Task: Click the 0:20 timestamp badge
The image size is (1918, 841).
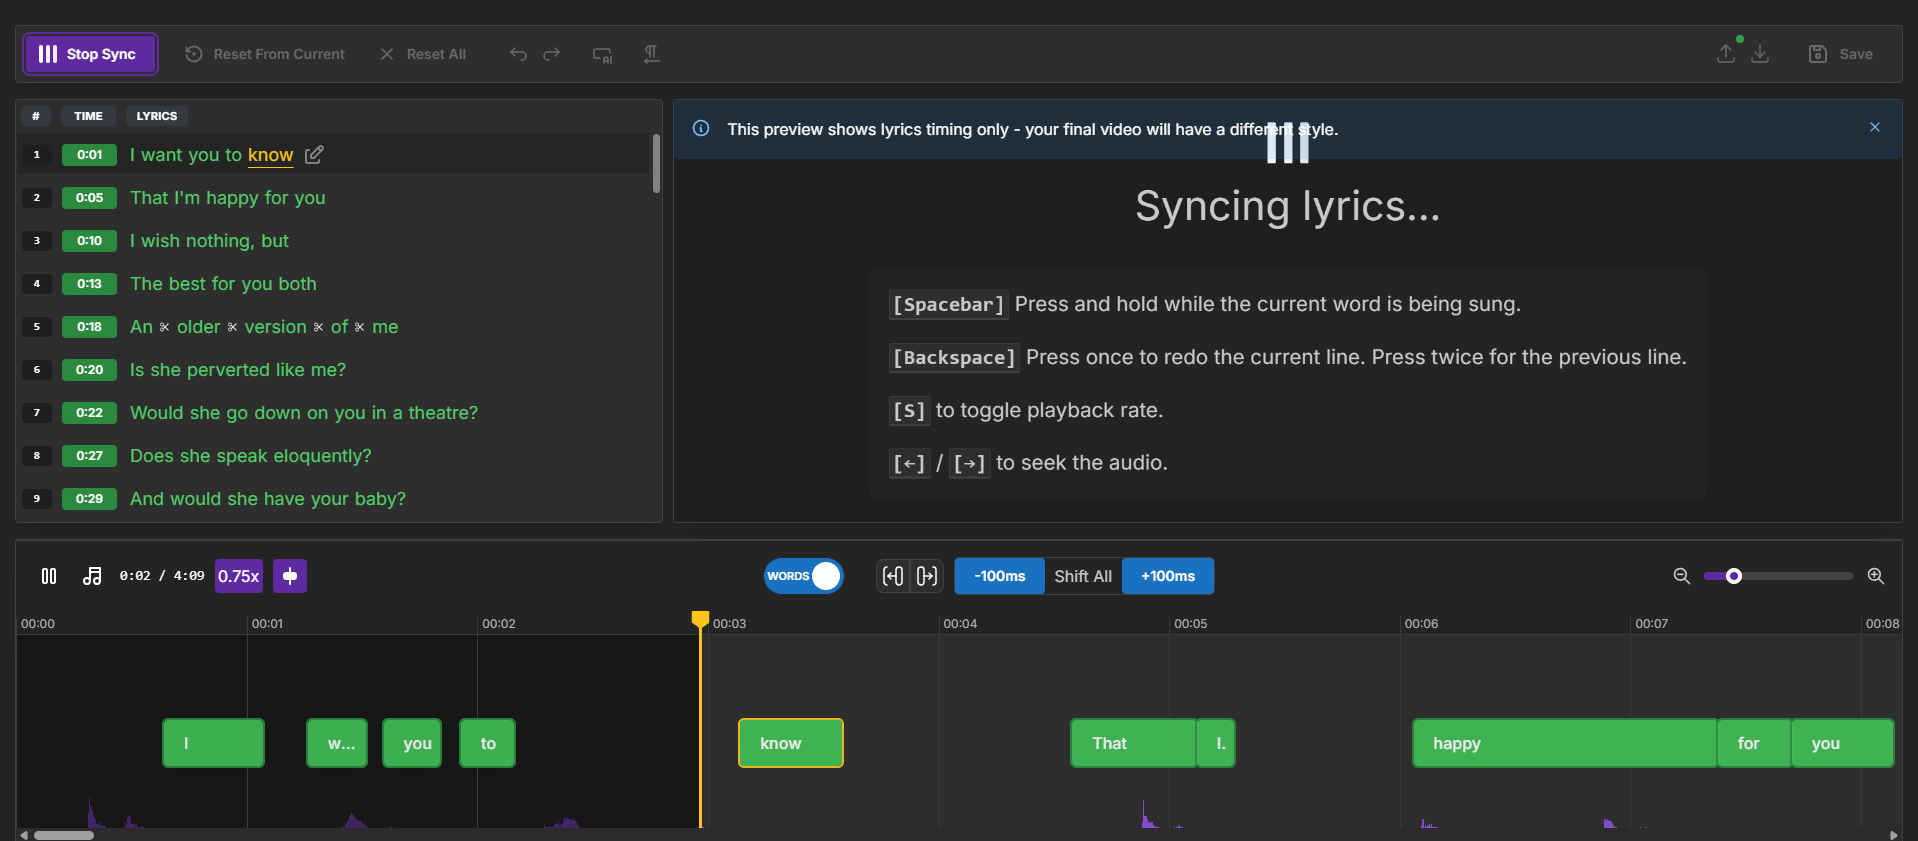Action: point(89,370)
